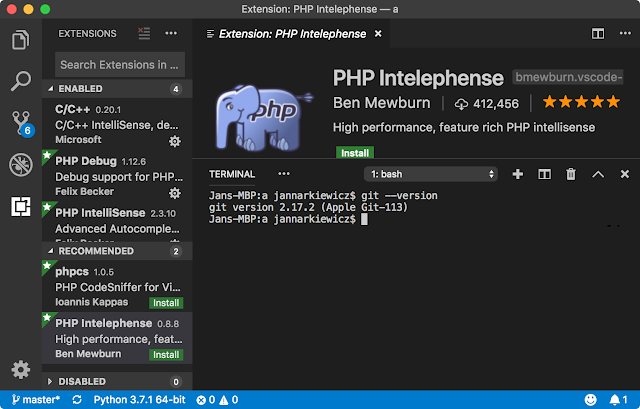The width and height of the screenshot is (640, 409).
Task: Open errors and warnings count in status bar
Action: [x=217, y=400]
